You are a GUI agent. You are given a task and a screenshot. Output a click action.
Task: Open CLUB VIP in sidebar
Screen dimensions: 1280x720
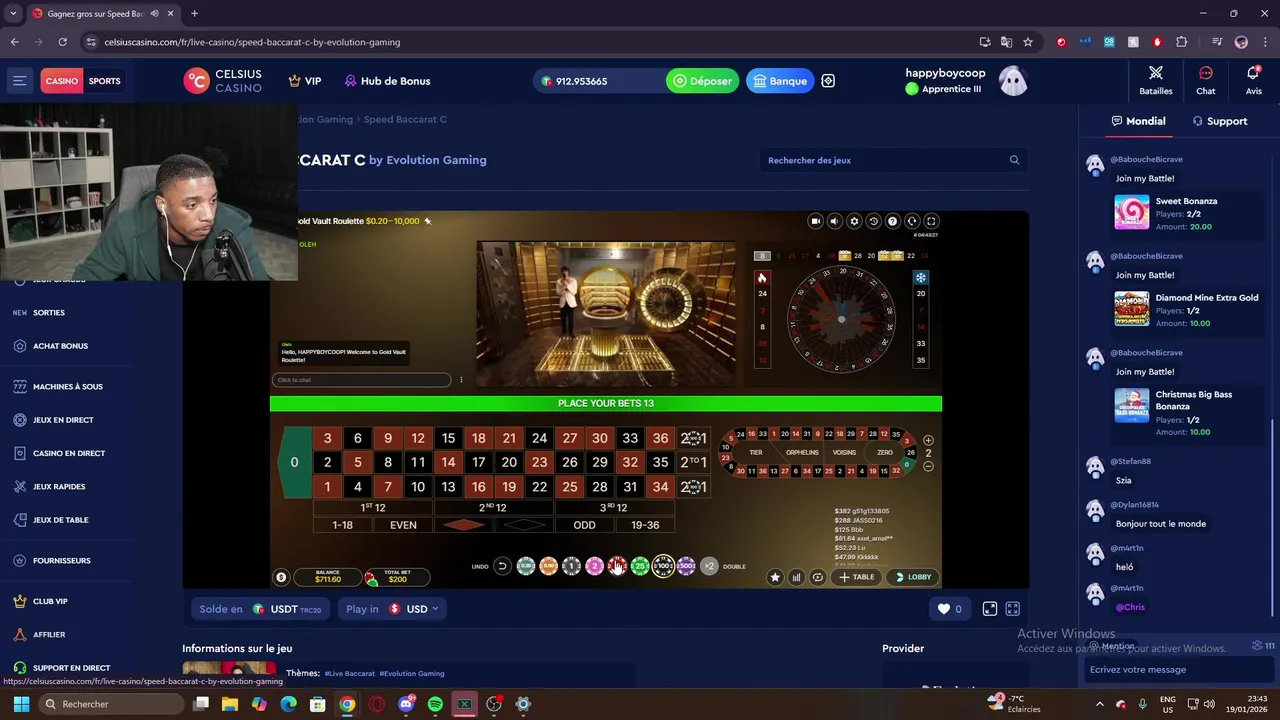pyautogui.click(x=50, y=601)
